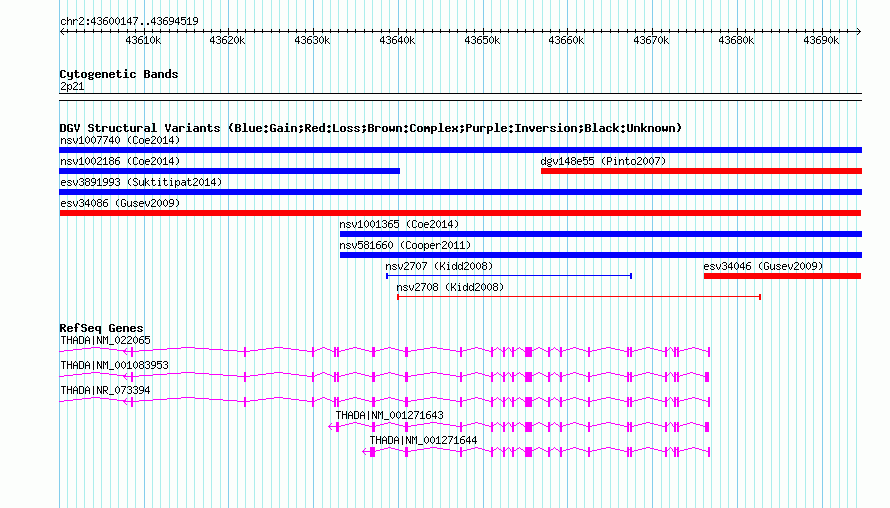Open transcript label THADA|NM_001271644
Screen dimensions: 890x508
[423, 440]
